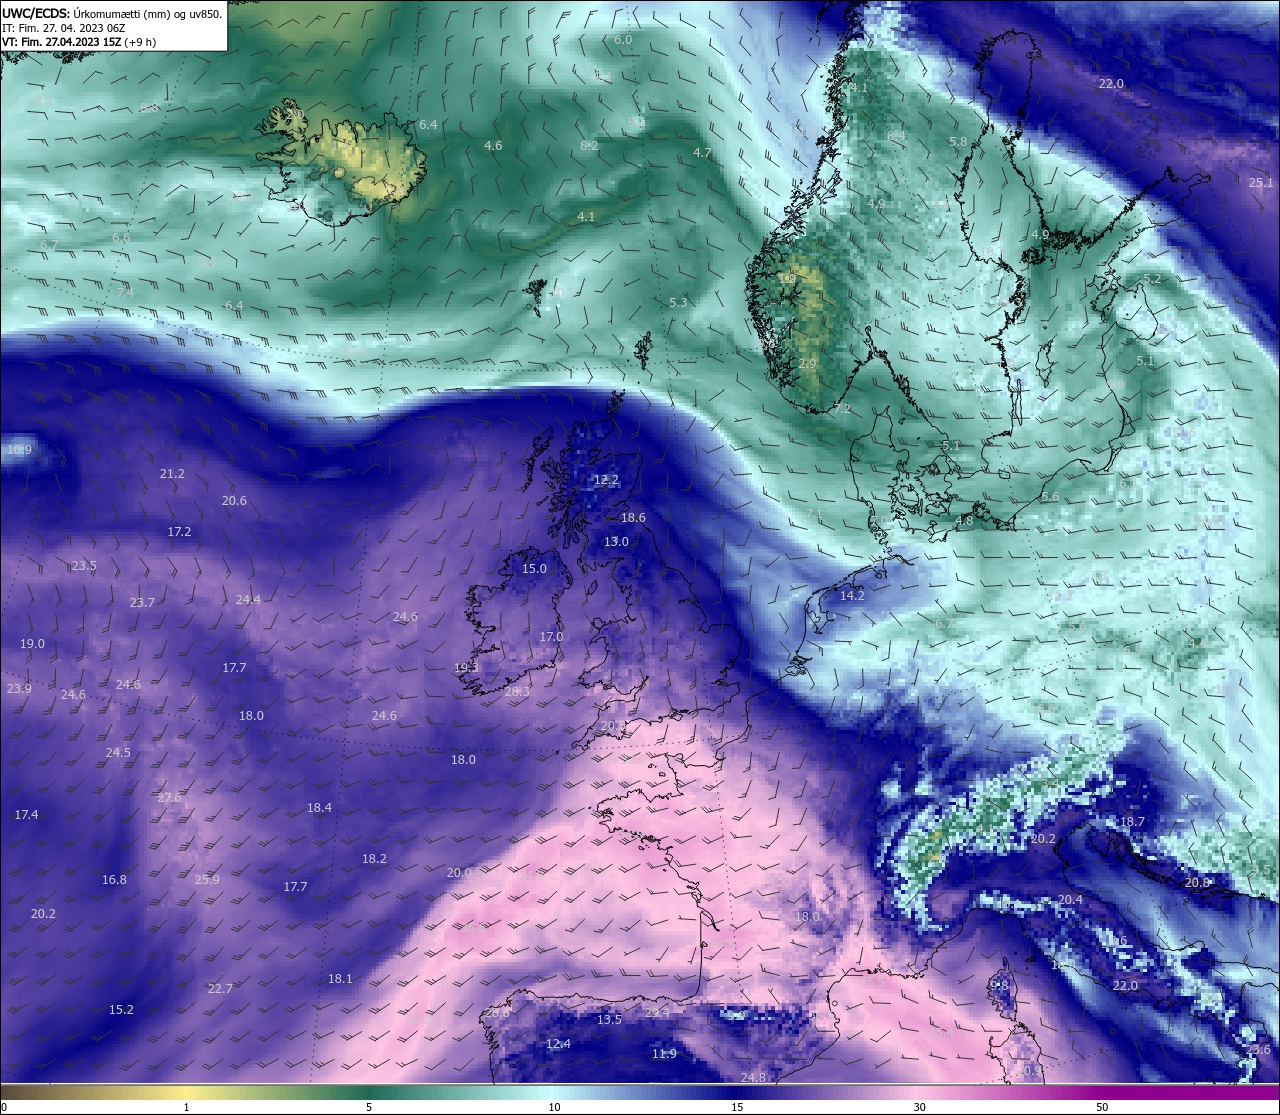The image size is (1280, 1115).
Task: Click the value 20.8 on the map
Action: (1197, 883)
